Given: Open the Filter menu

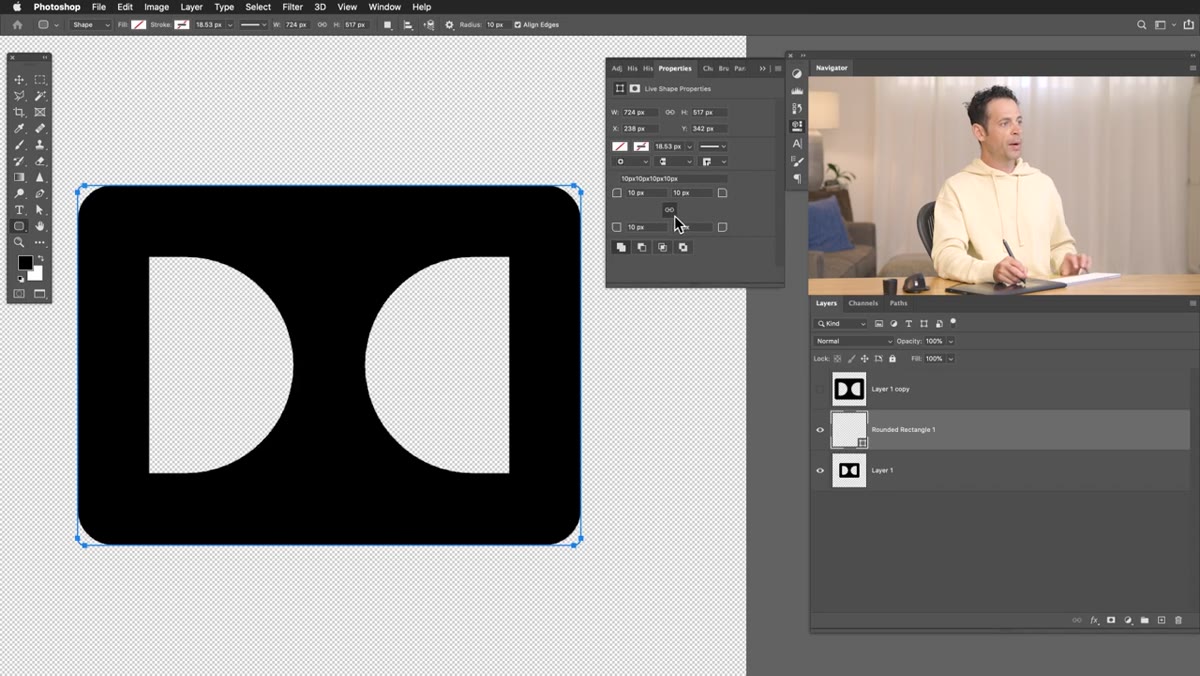Looking at the screenshot, I should (x=292, y=7).
